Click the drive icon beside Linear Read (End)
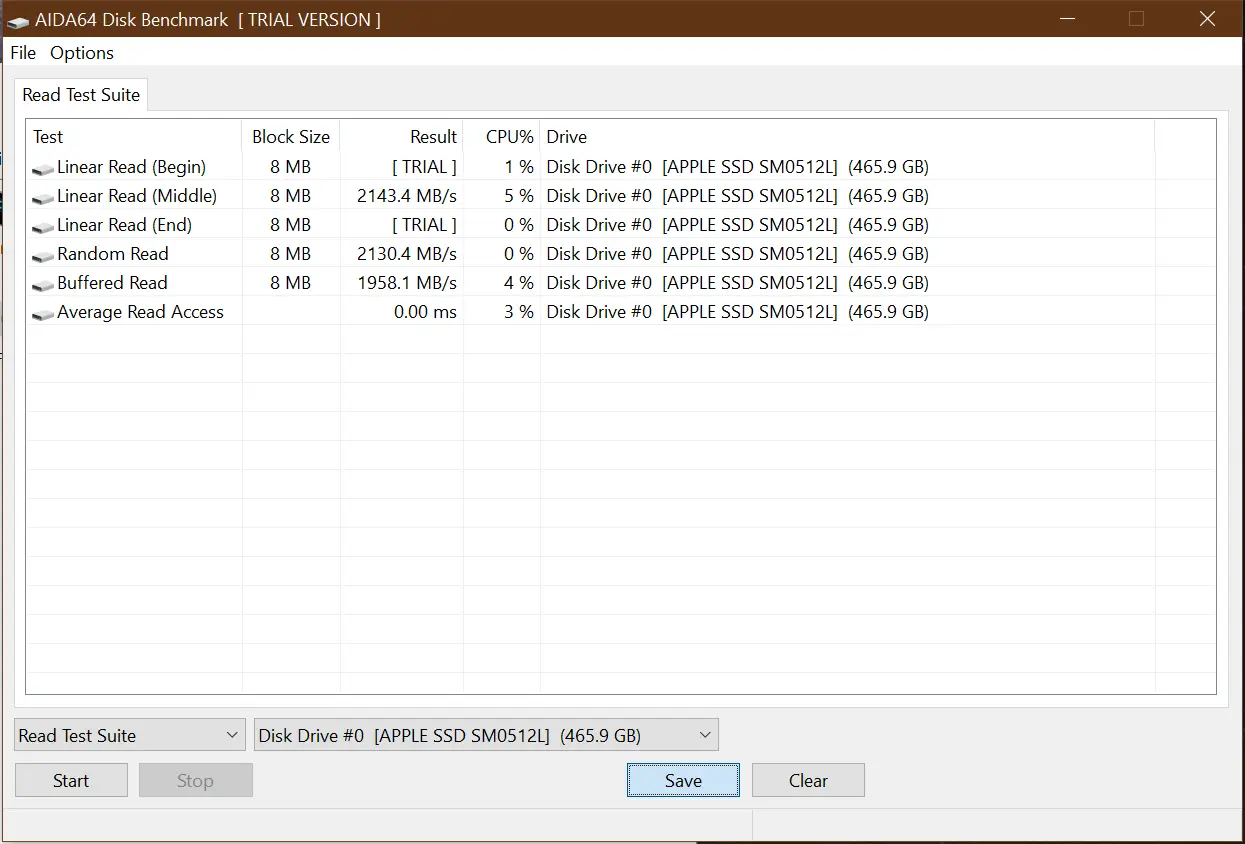The image size is (1245, 844). click(x=43, y=227)
